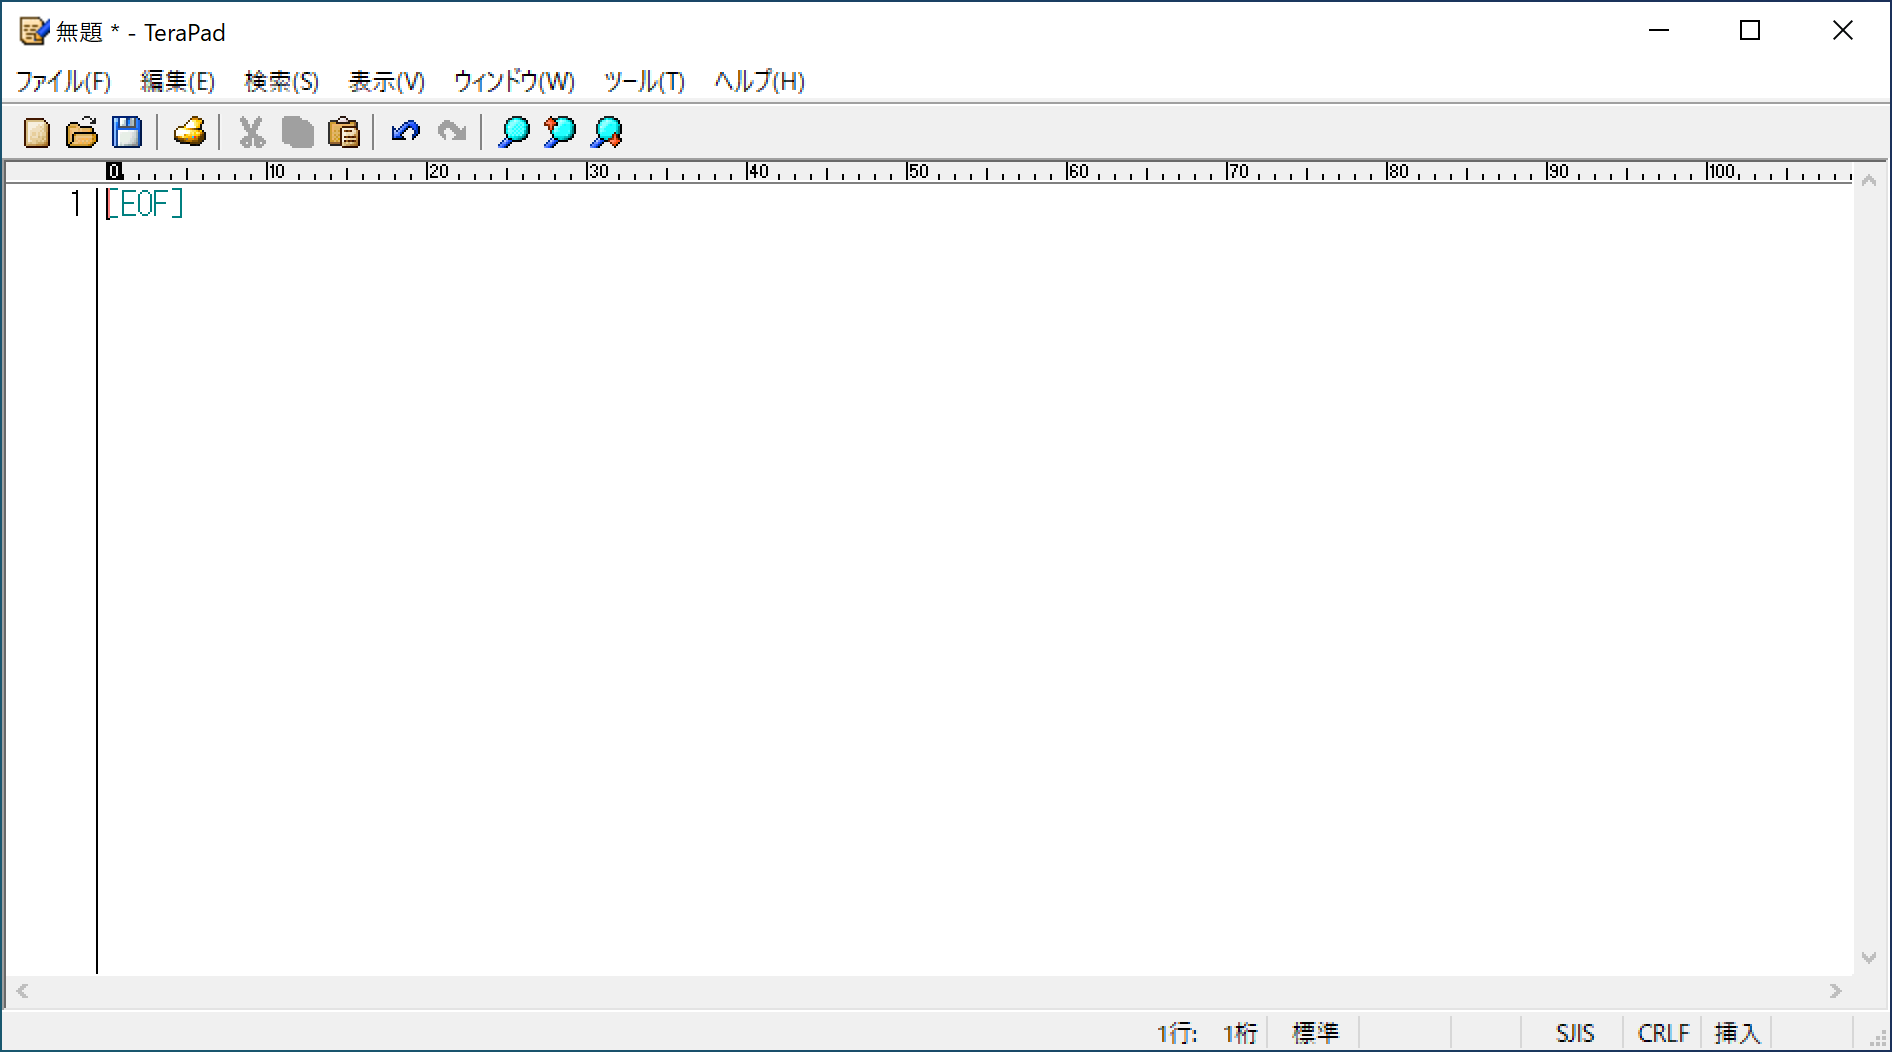This screenshot has width=1892, height=1052.
Task: Open the ヘルプ(H) menu
Action: click(x=759, y=81)
